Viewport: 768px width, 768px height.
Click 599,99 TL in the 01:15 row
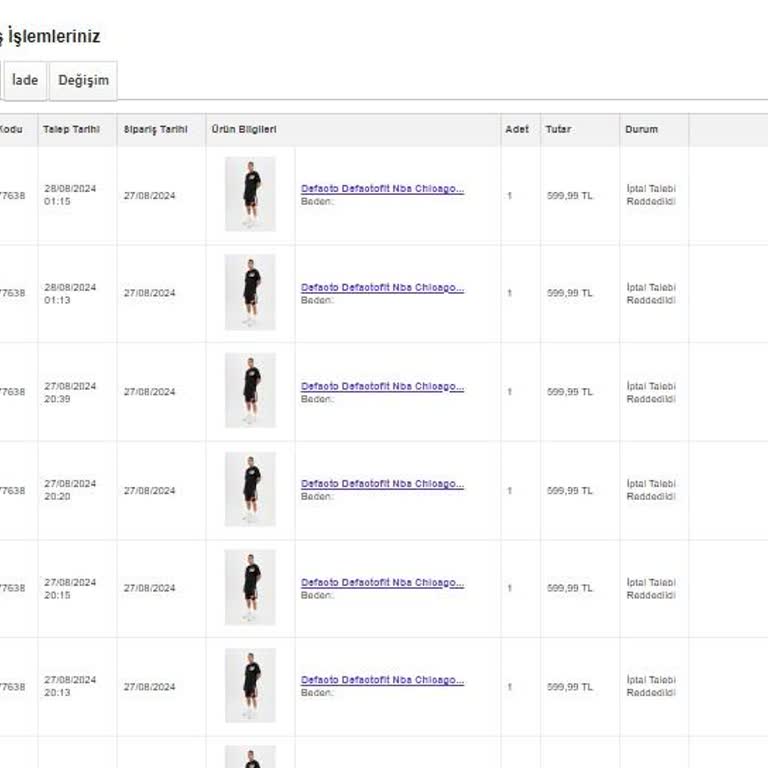570,196
